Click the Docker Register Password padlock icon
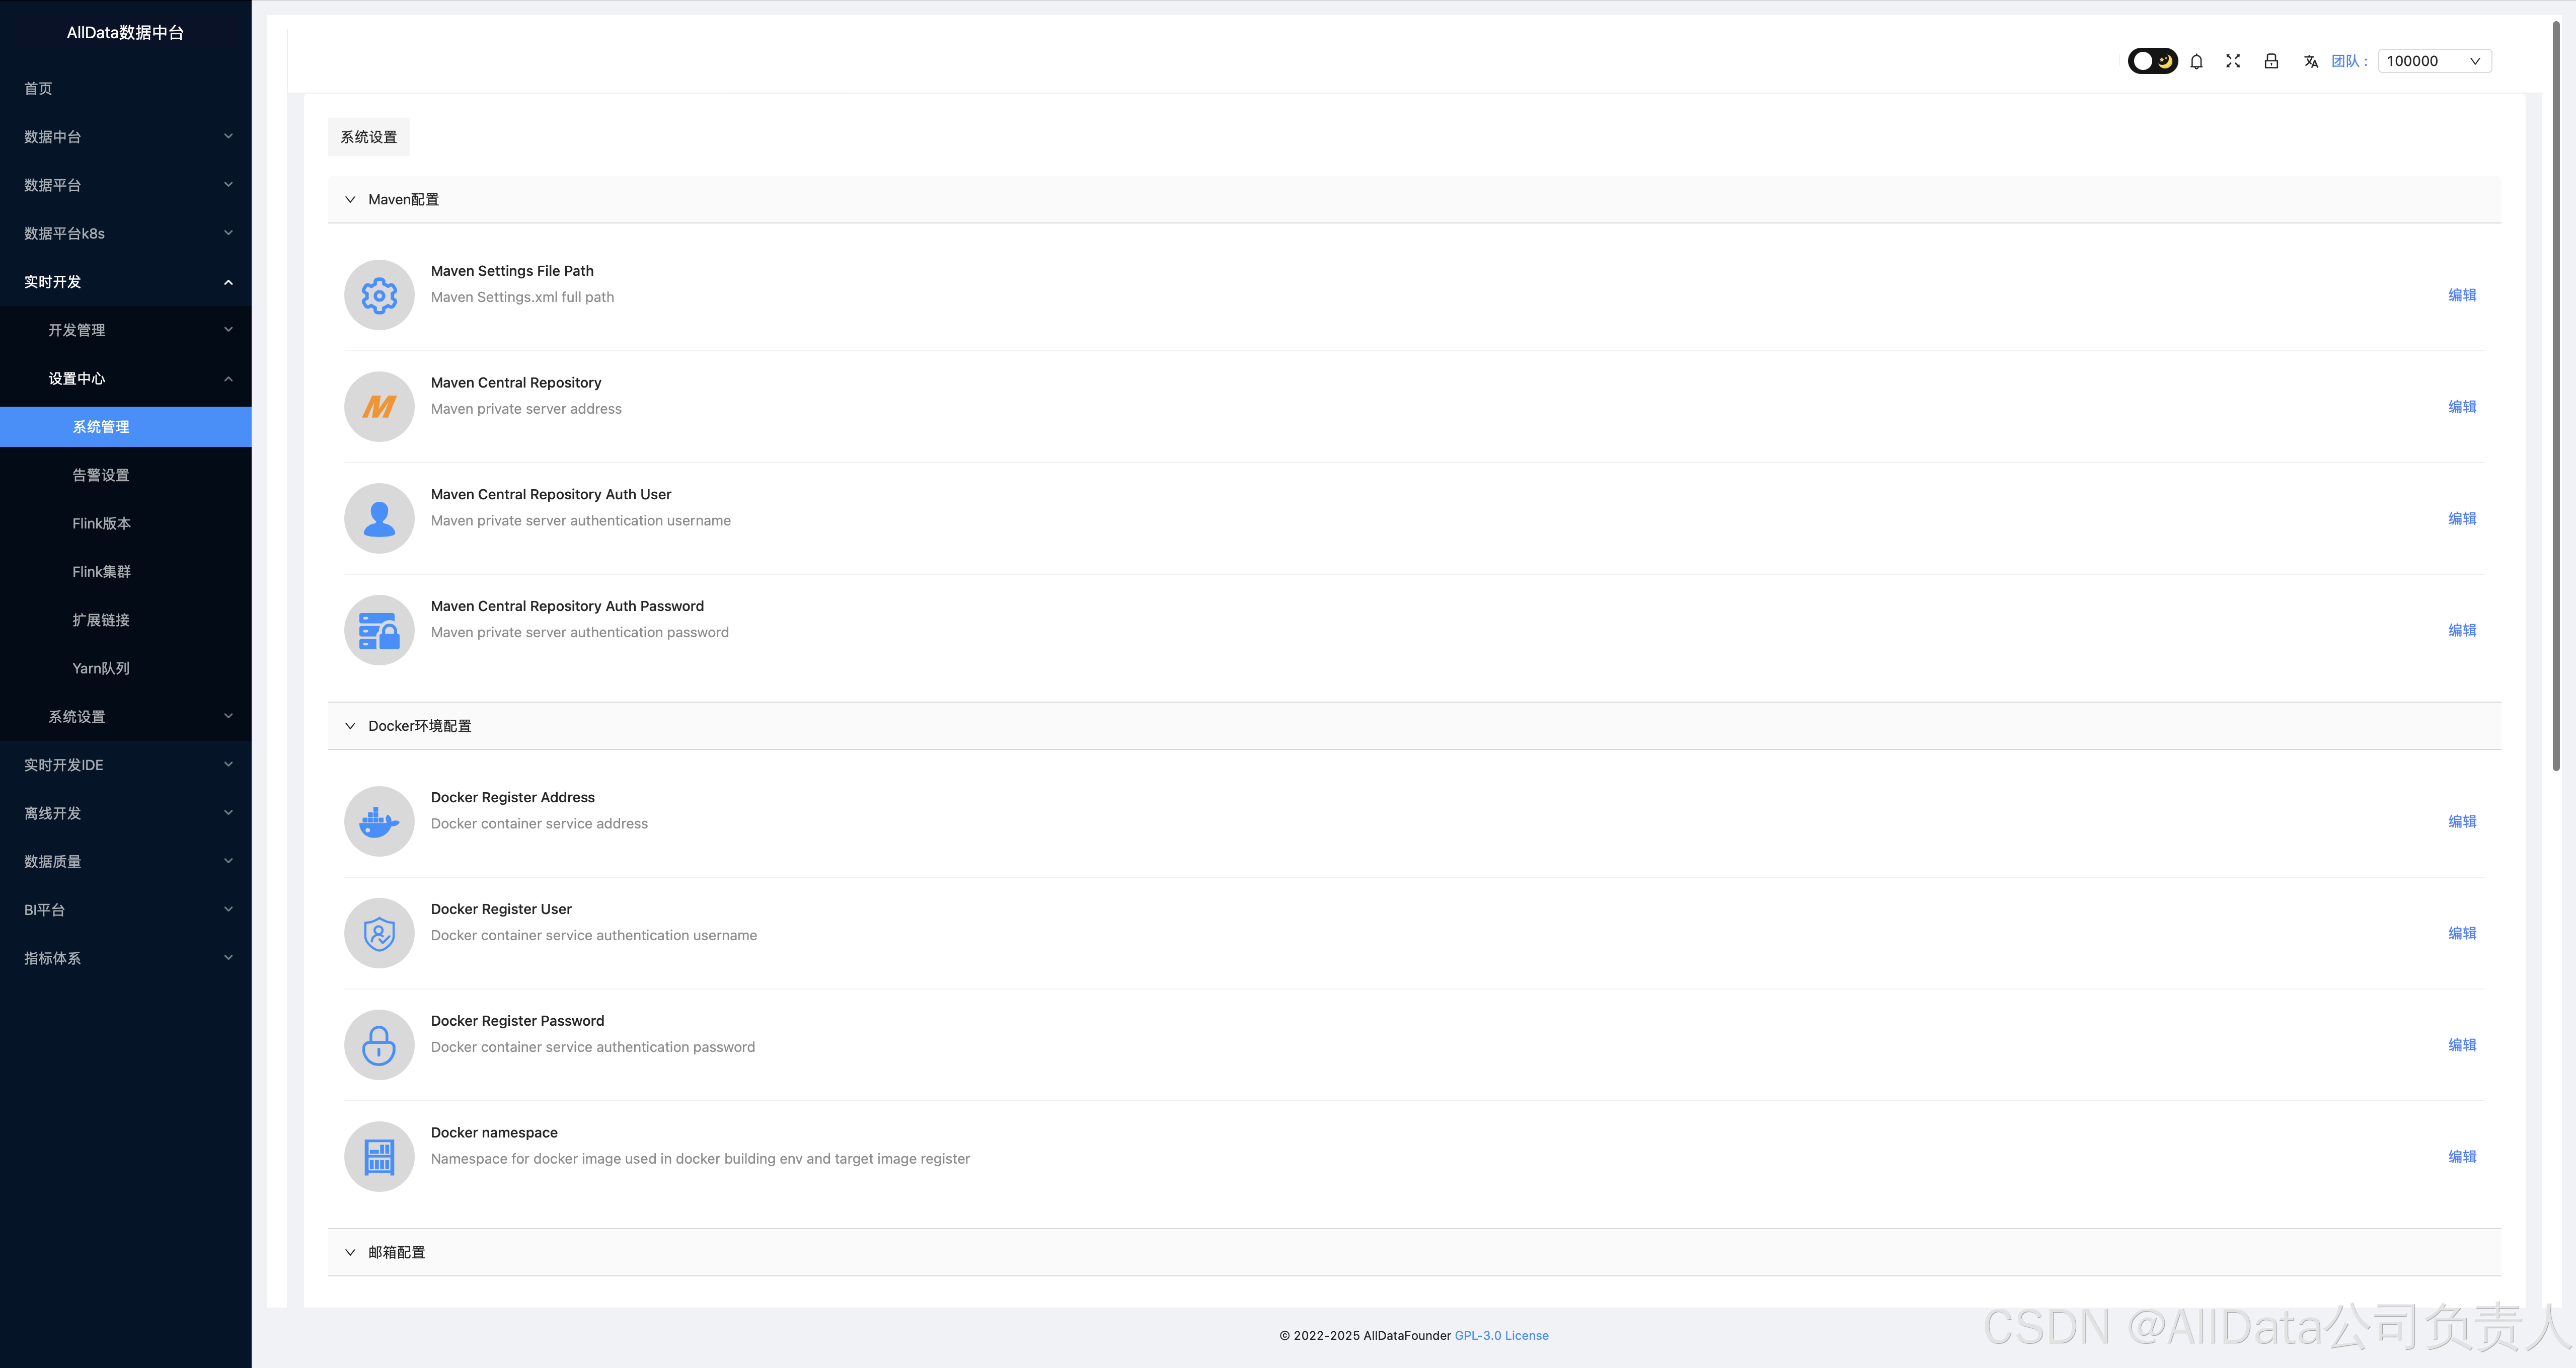This screenshot has height=1368, width=2576. pos(379,1045)
